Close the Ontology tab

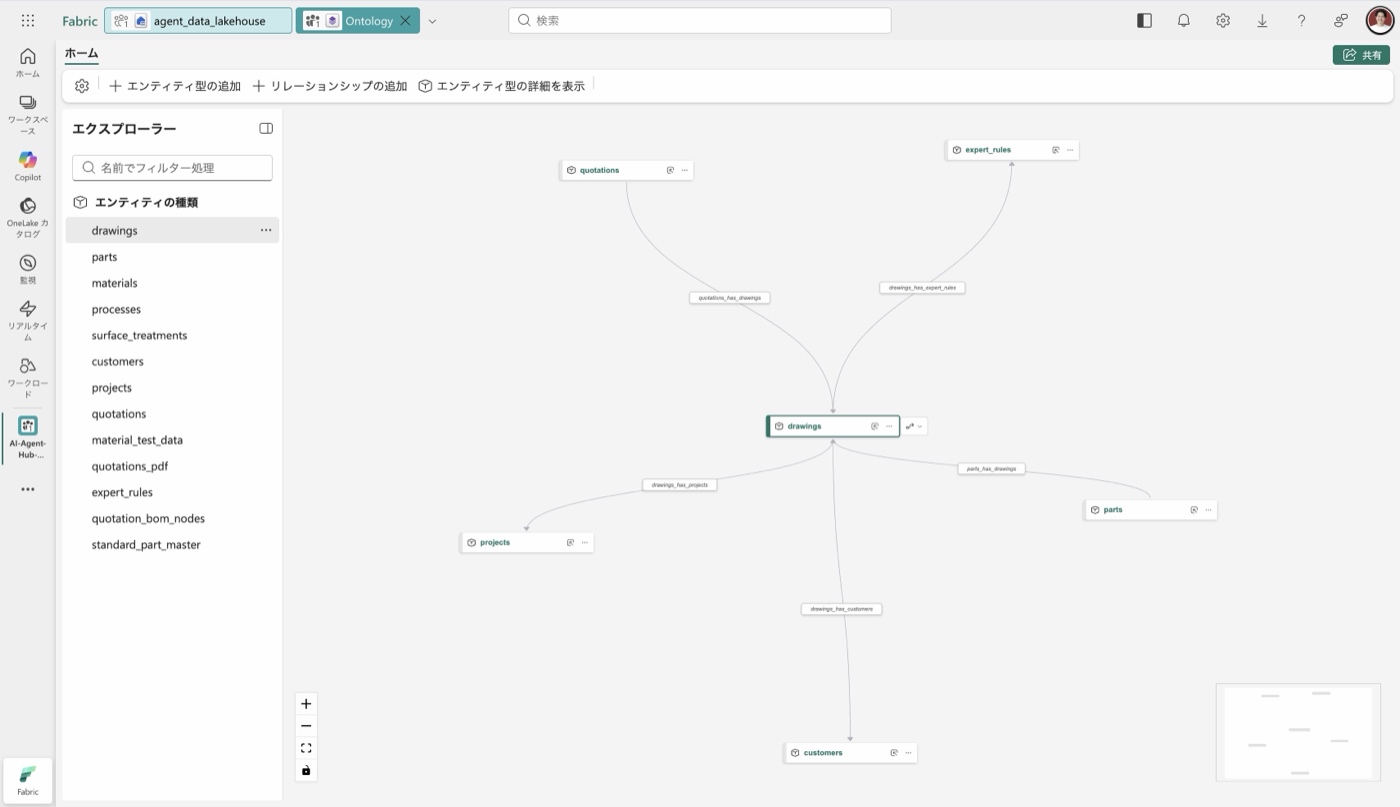click(x=405, y=21)
